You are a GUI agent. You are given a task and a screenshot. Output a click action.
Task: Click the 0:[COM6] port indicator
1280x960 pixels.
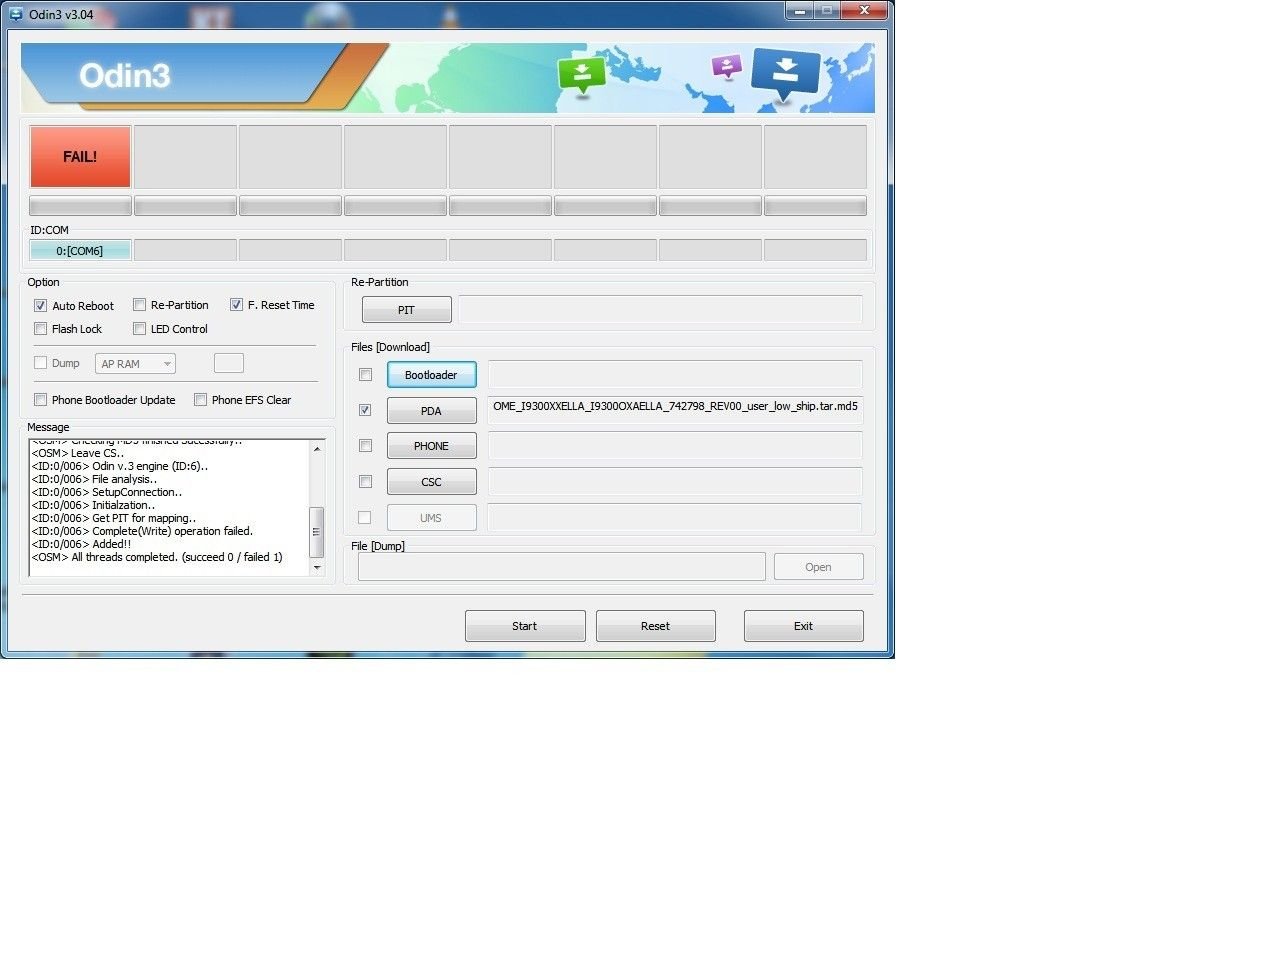point(80,251)
